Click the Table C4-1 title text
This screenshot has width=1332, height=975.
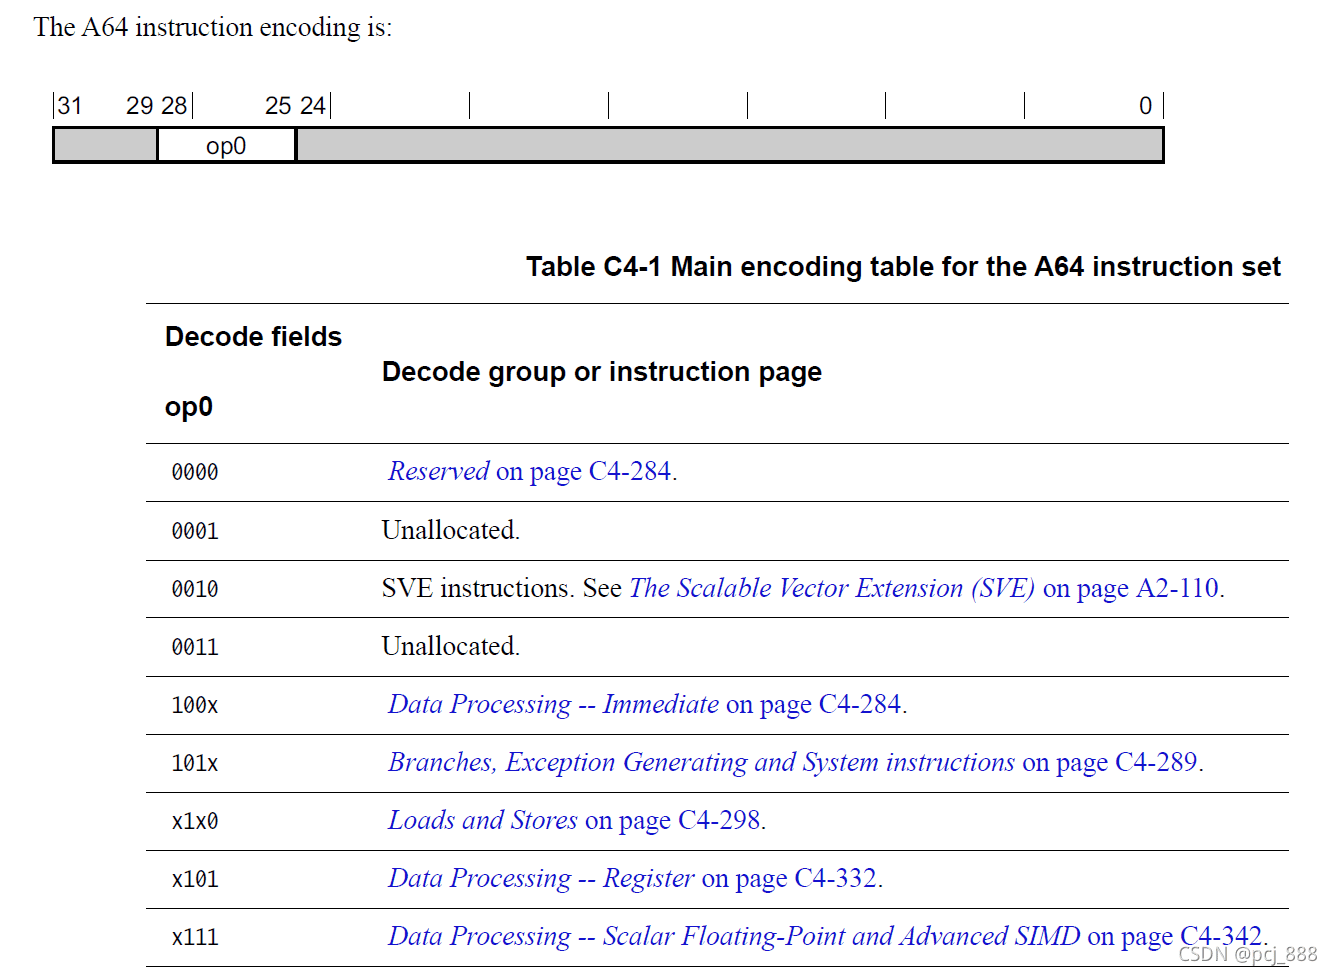pyautogui.click(x=902, y=267)
